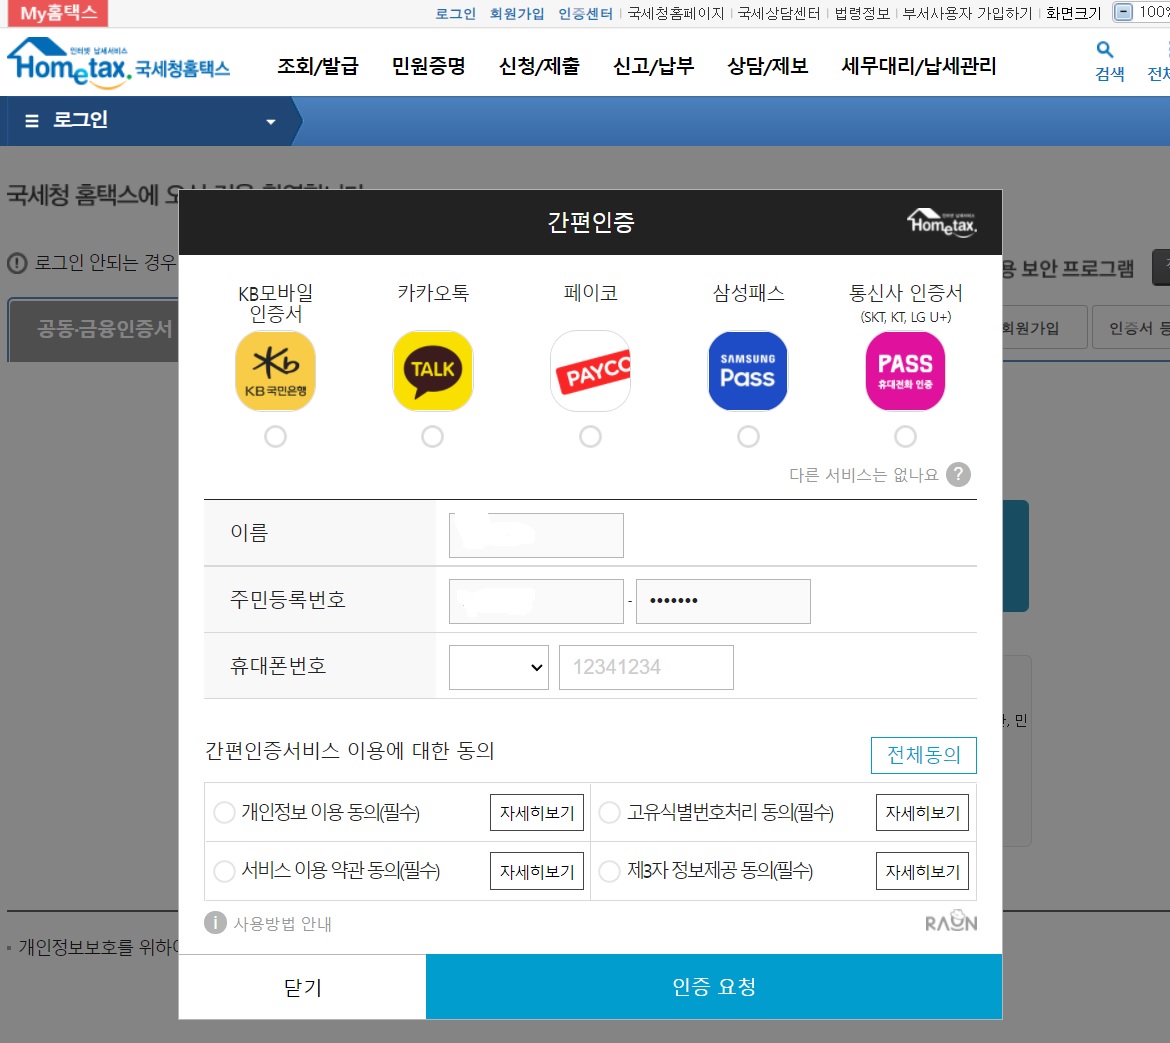
Task: Check 제3자 정보제공 동의(필수)
Action: point(610,871)
